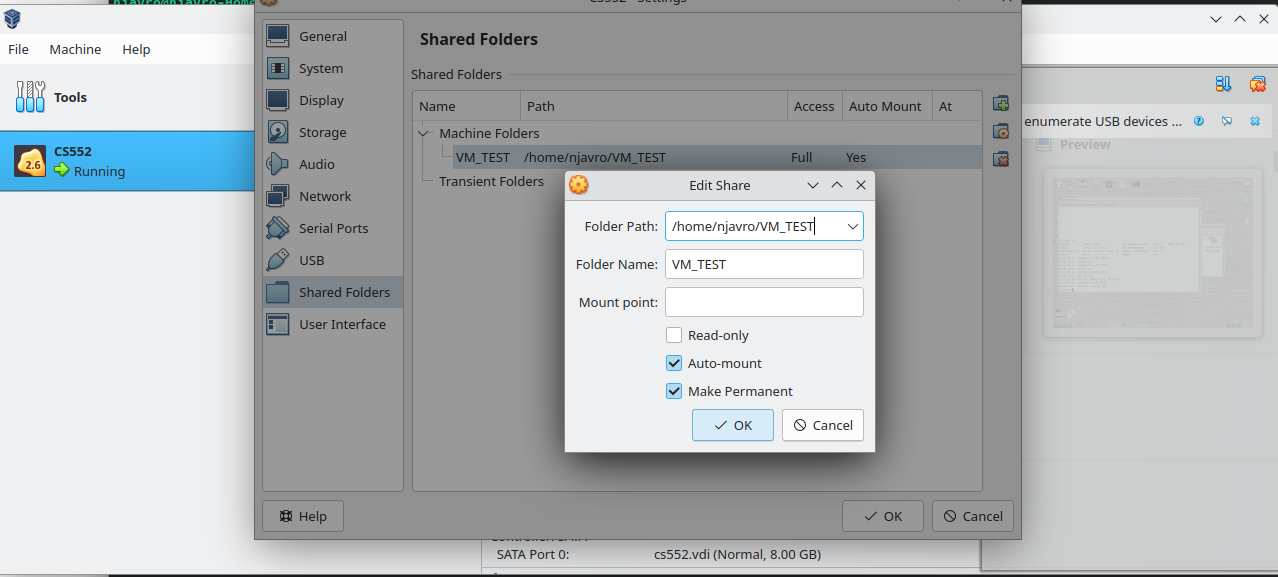Enable the Read-only checkbox
Viewport: 1278px width, 577px height.
(674, 335)
